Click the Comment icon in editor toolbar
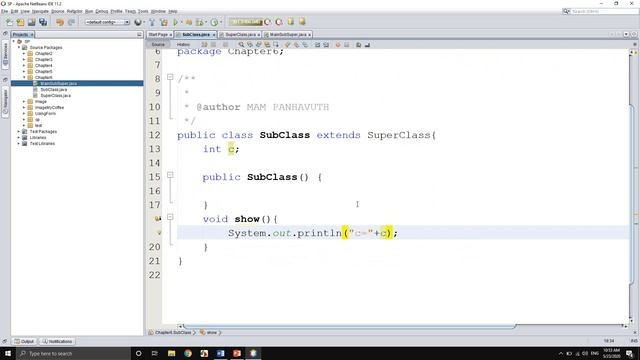Viewport: 640px width, 360px height. point(358,44)
